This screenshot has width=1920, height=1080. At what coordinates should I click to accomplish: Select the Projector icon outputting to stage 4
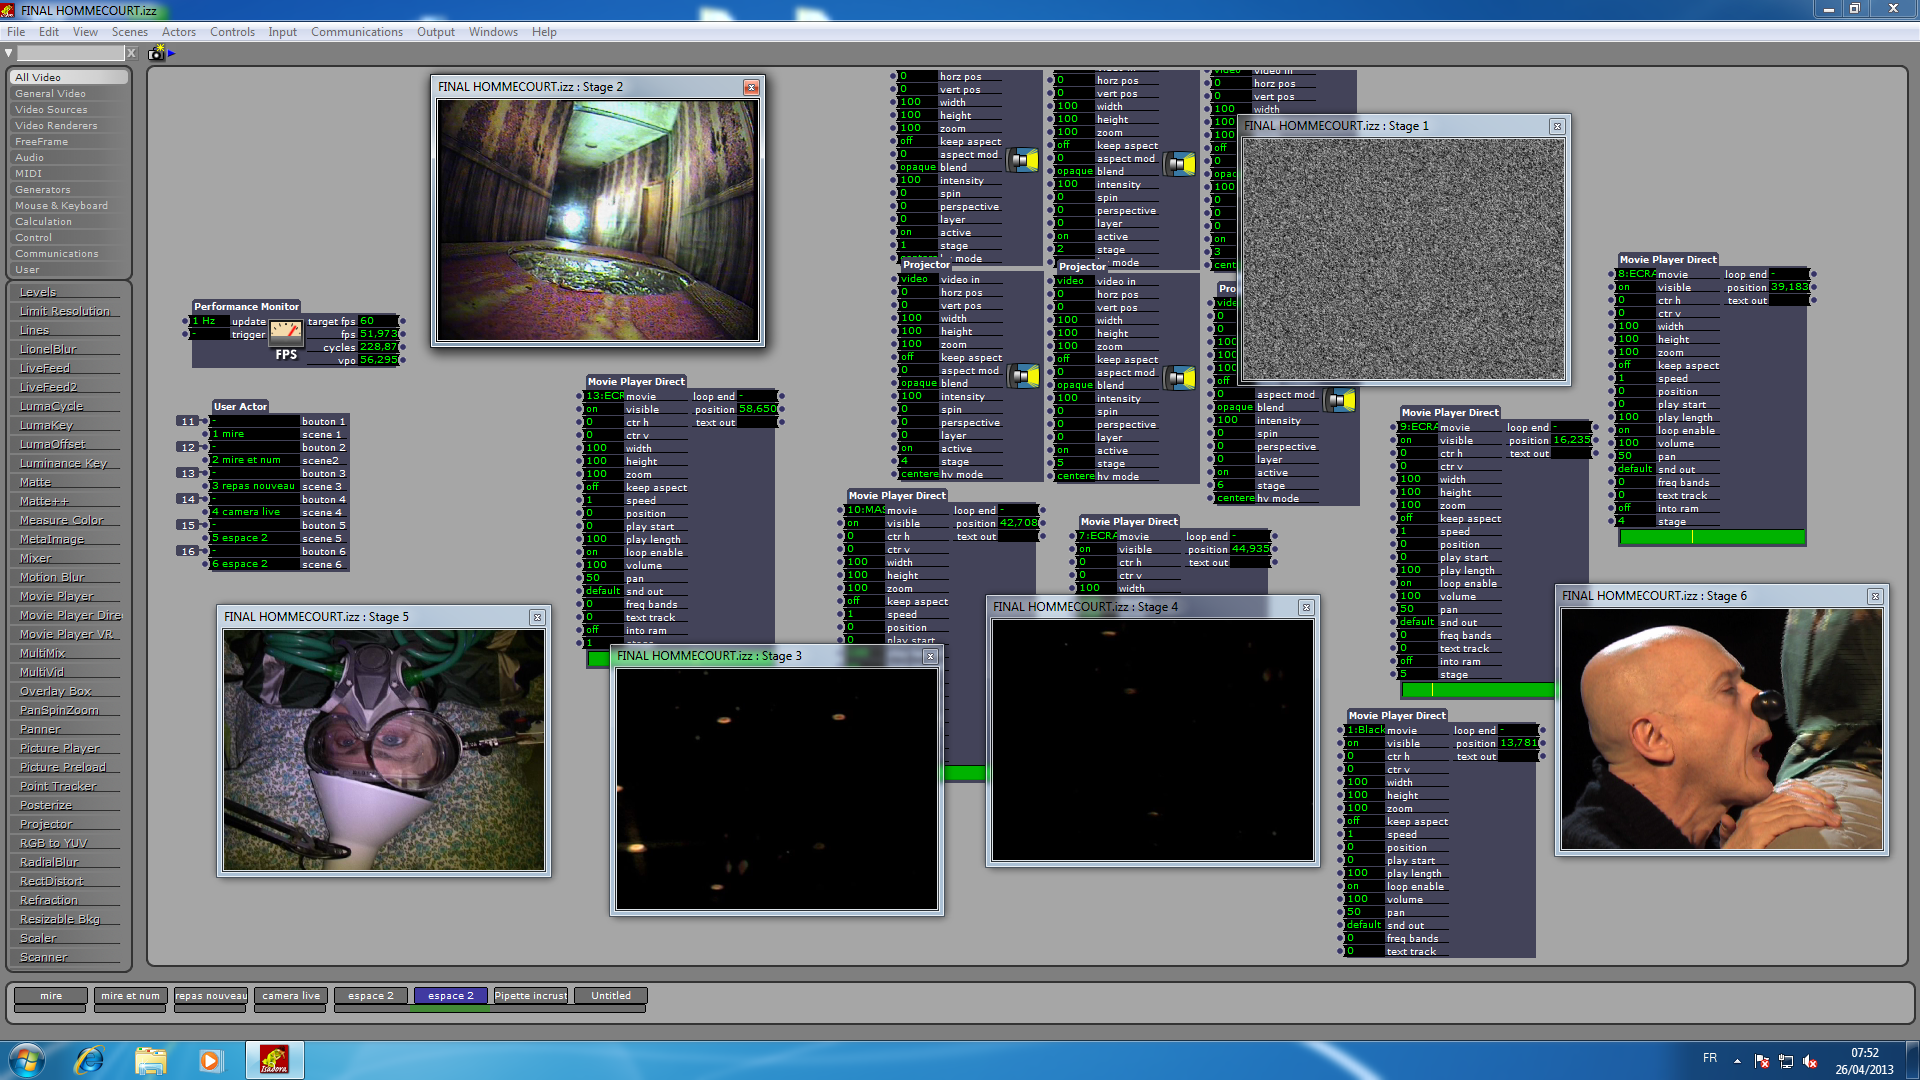tap(1023, 376)
